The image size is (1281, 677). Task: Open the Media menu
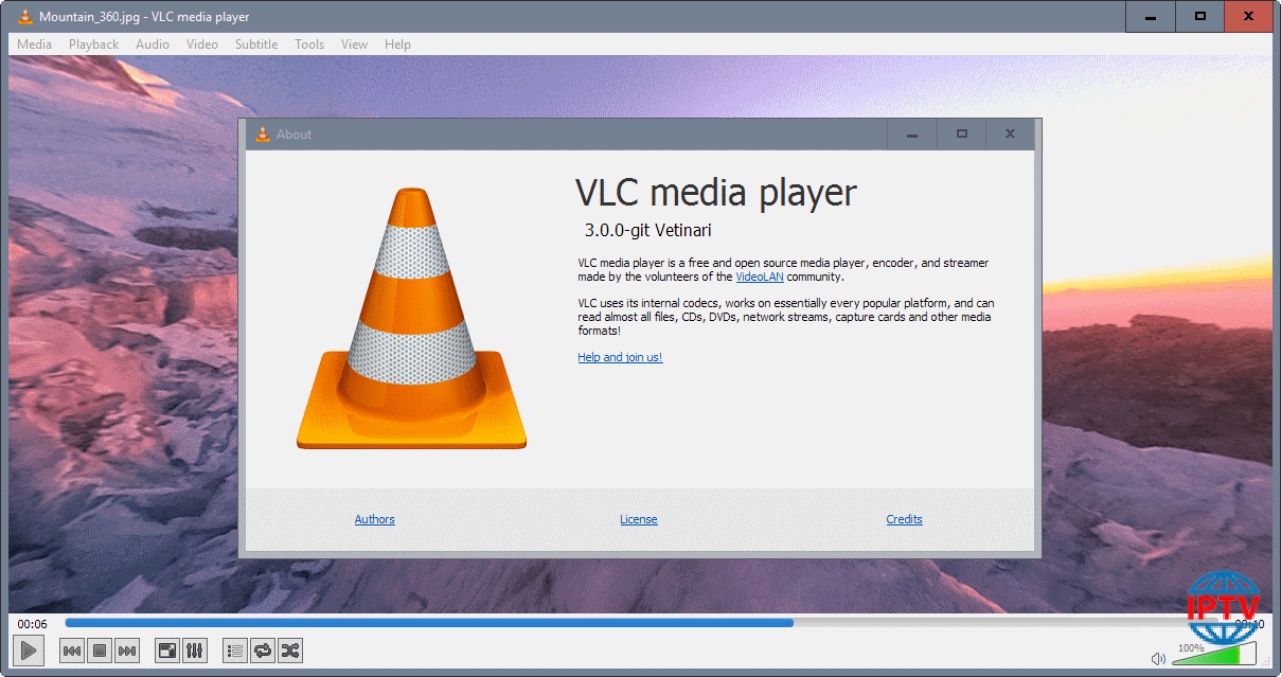pyautogui.click(x=34, y=44)
